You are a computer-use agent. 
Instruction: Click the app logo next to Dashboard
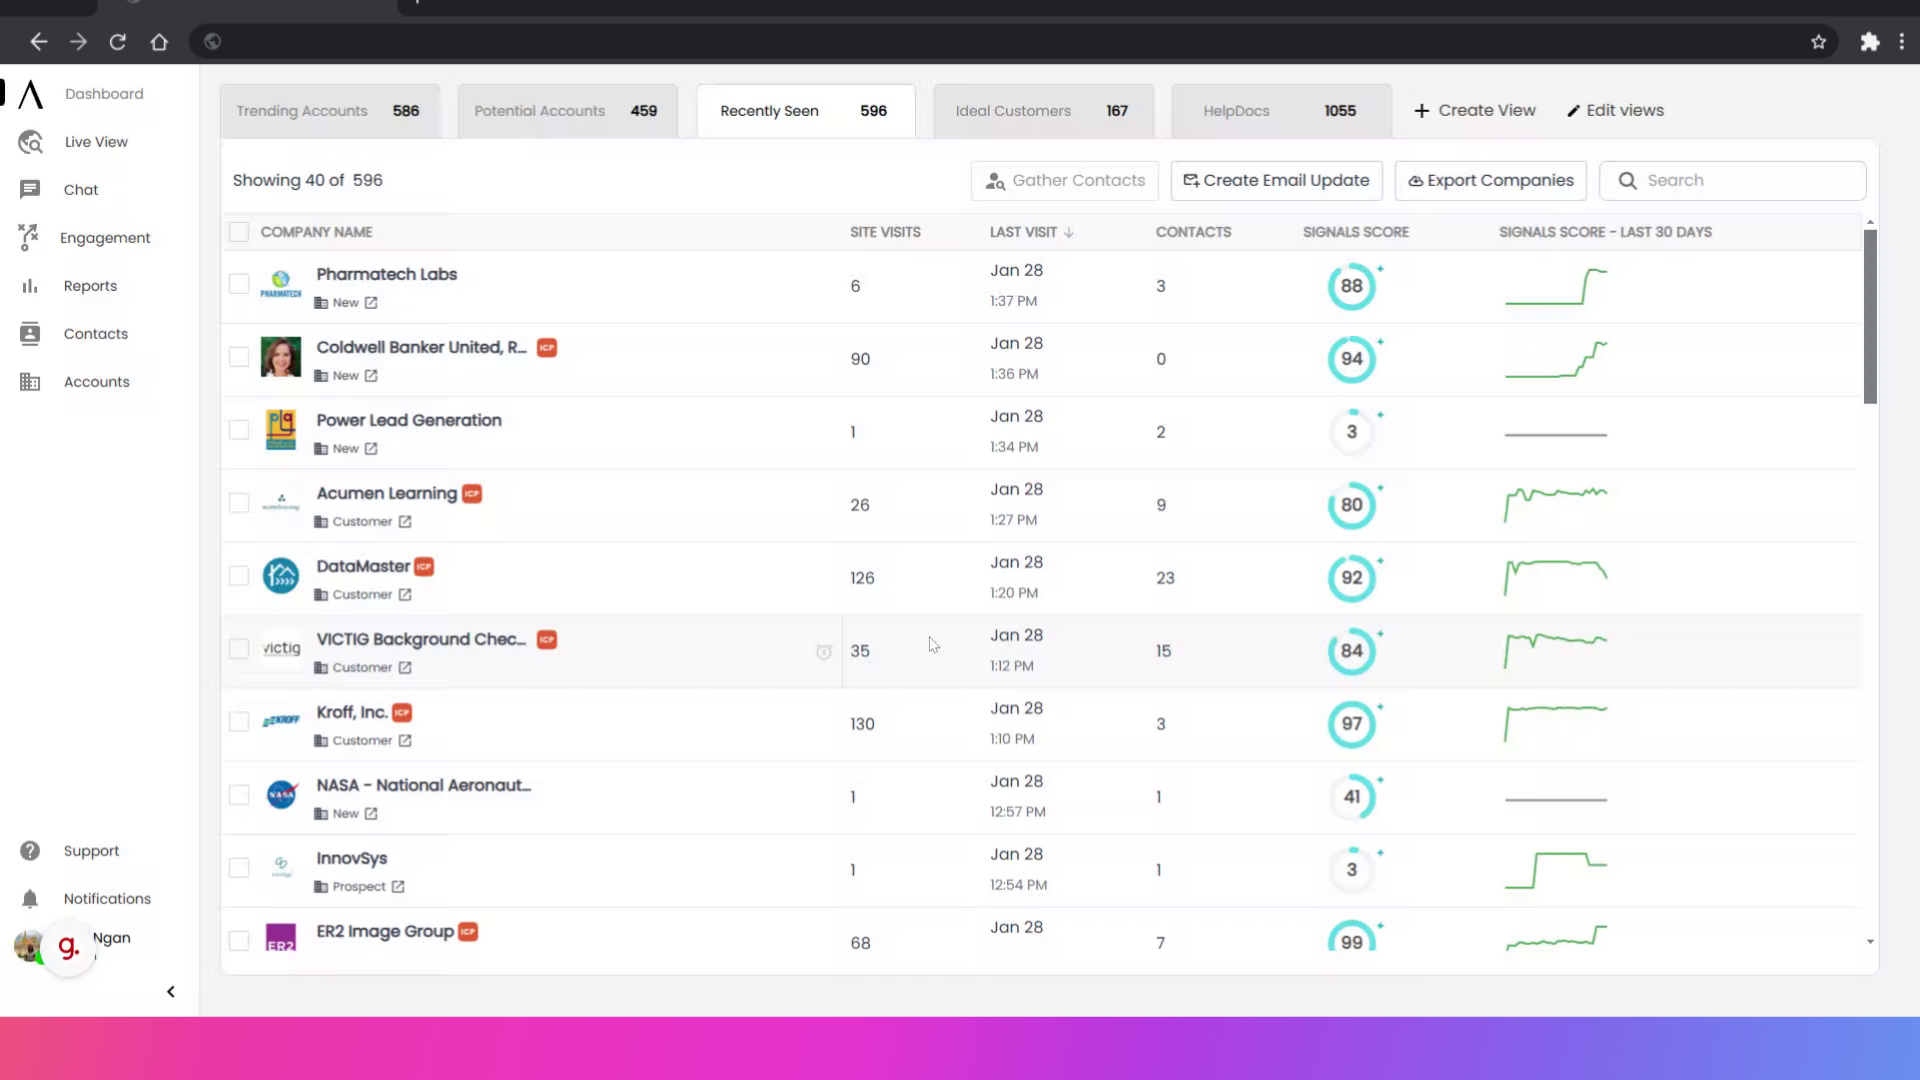tap(31, 94)
